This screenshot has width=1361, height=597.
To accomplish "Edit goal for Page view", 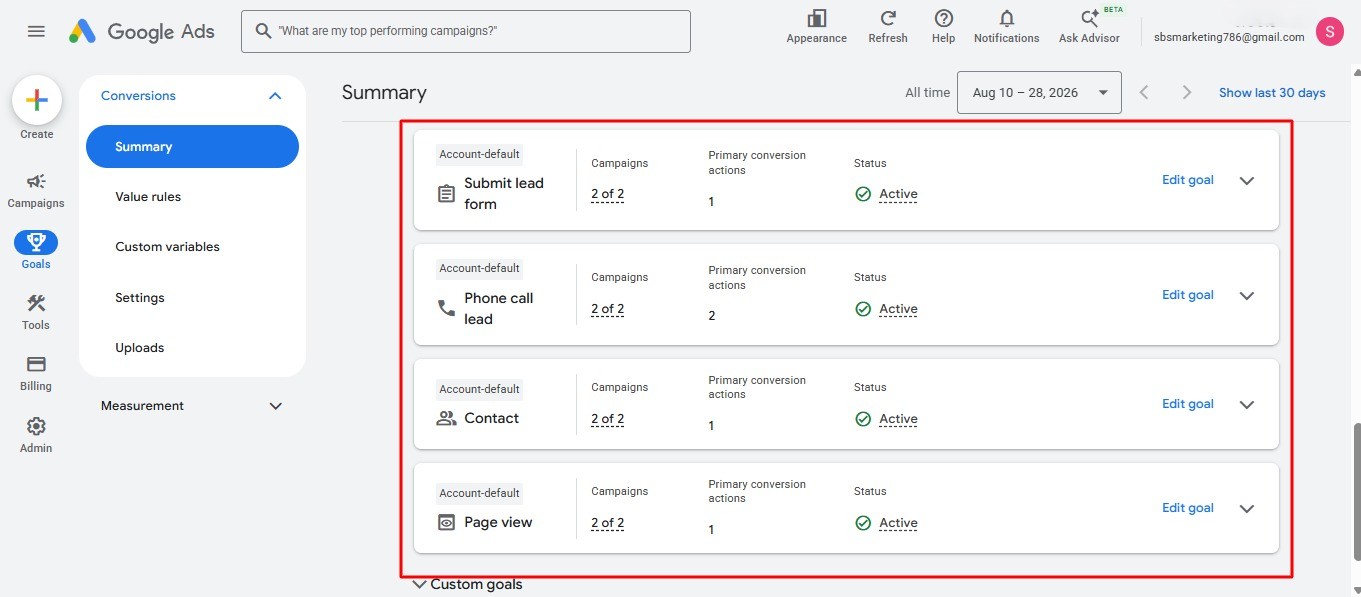I will [1187, 508].
